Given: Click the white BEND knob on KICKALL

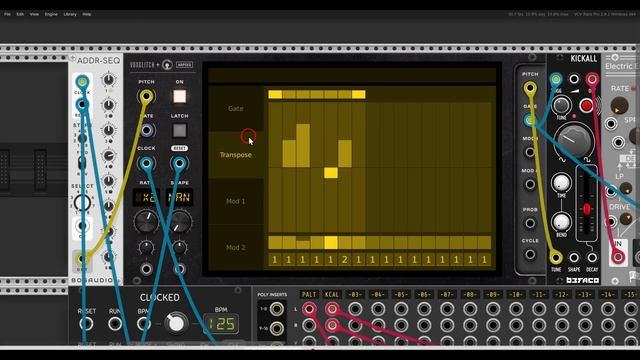Looking at the screenshot, I should click(x=561, y=222).
